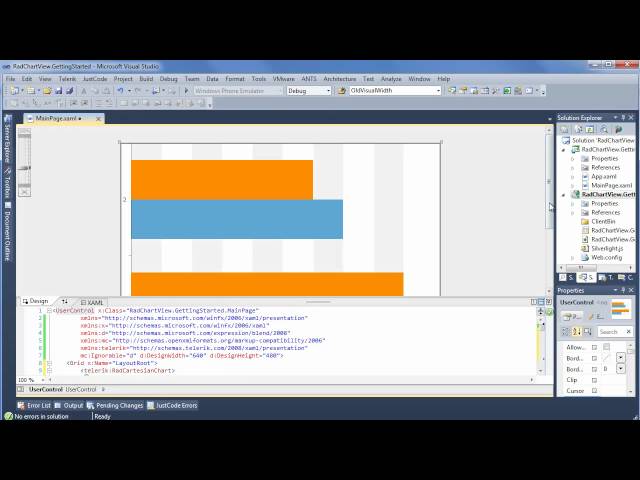Open the Error List panel
Image resolution: width=640 pixels, height=480 pixels.
tap(34, 406)
